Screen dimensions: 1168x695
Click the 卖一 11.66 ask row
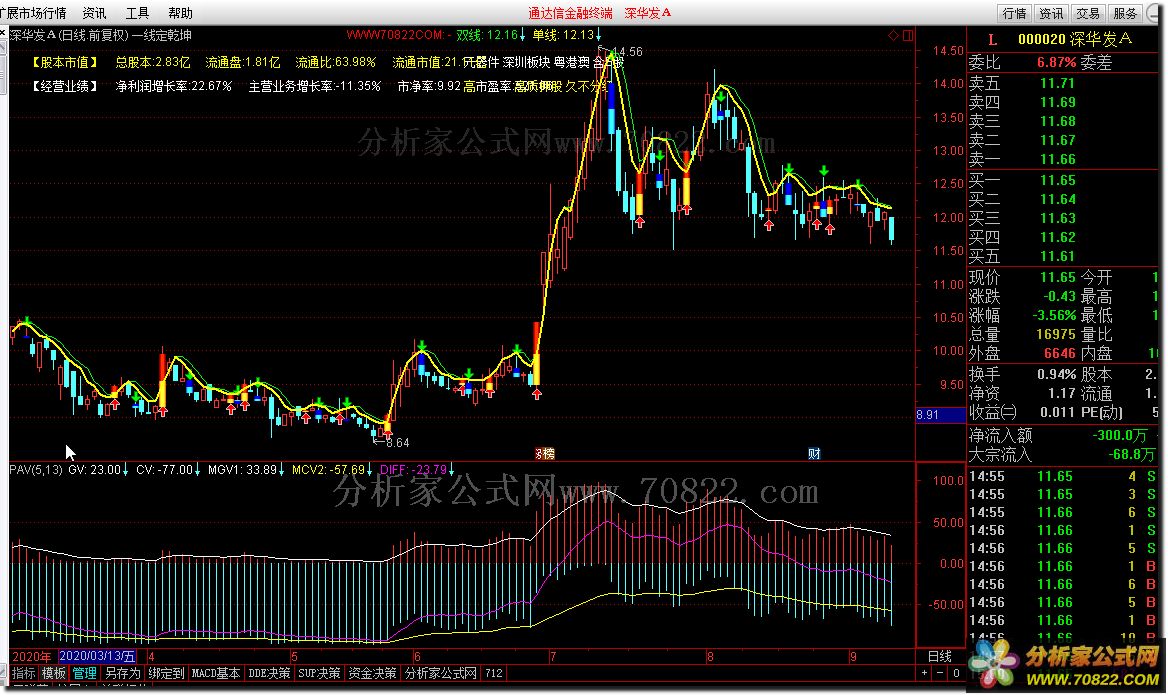1063,159
